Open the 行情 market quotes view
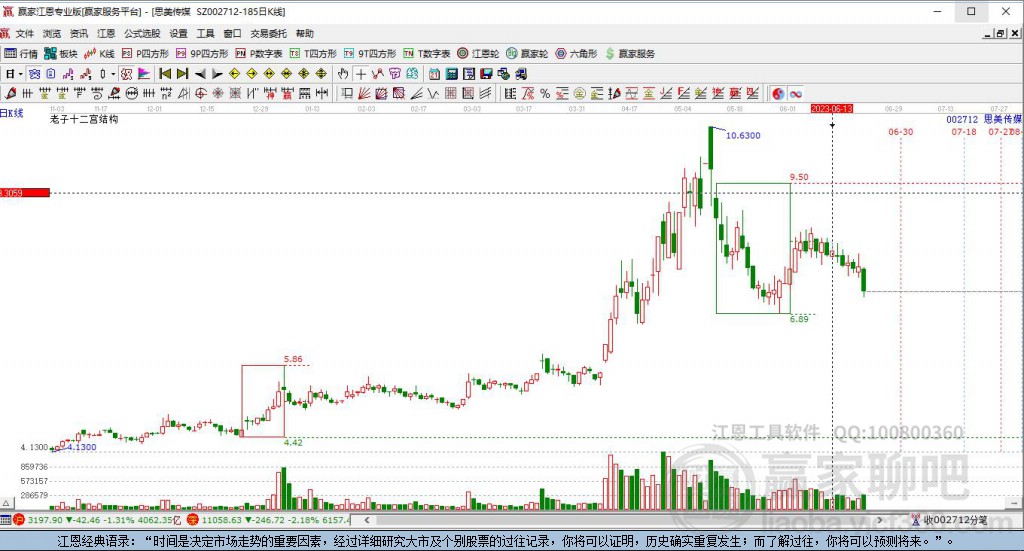This screenshot has height=551, width=1024. tap(20, 54)
